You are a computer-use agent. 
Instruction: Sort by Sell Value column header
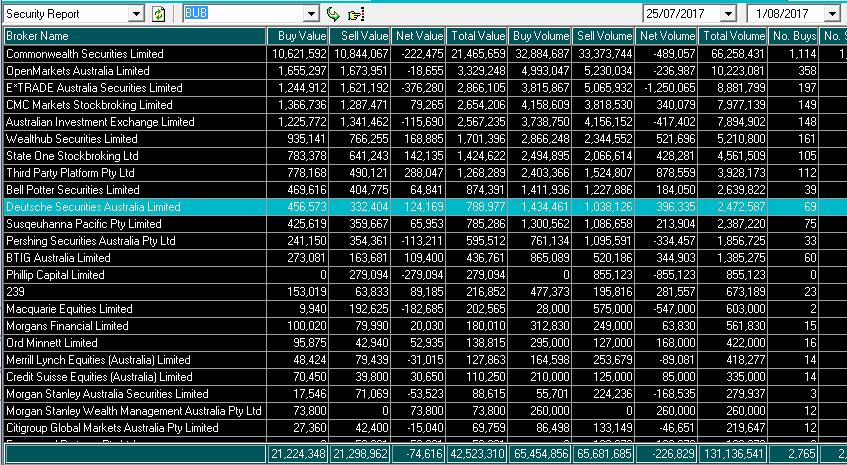click(x=359, y=36)
